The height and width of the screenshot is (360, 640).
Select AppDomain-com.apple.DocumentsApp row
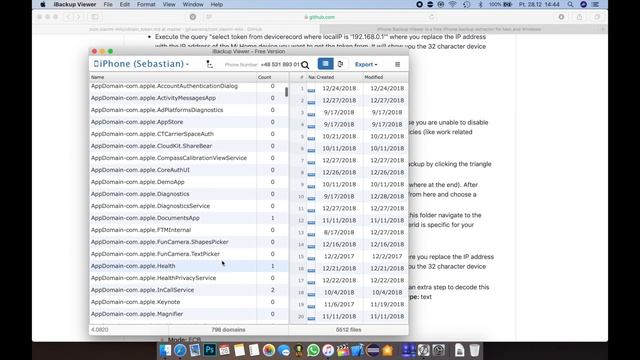(x=189, y=218)
